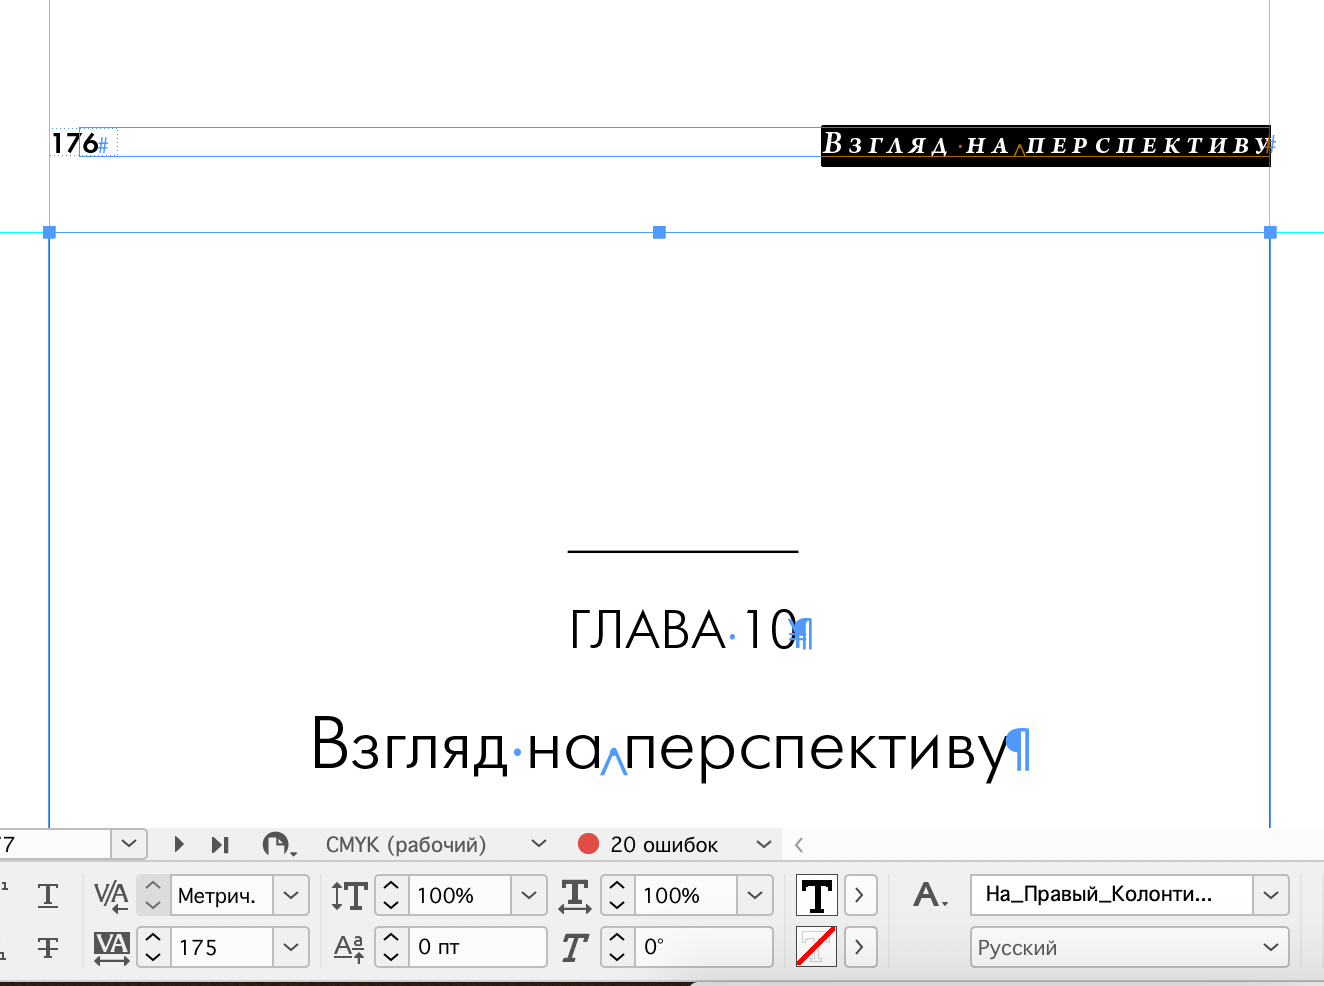Viewport: 1324px width, 986px height.
Task: Click the horizontal scale icon
Action: (575, 895)
